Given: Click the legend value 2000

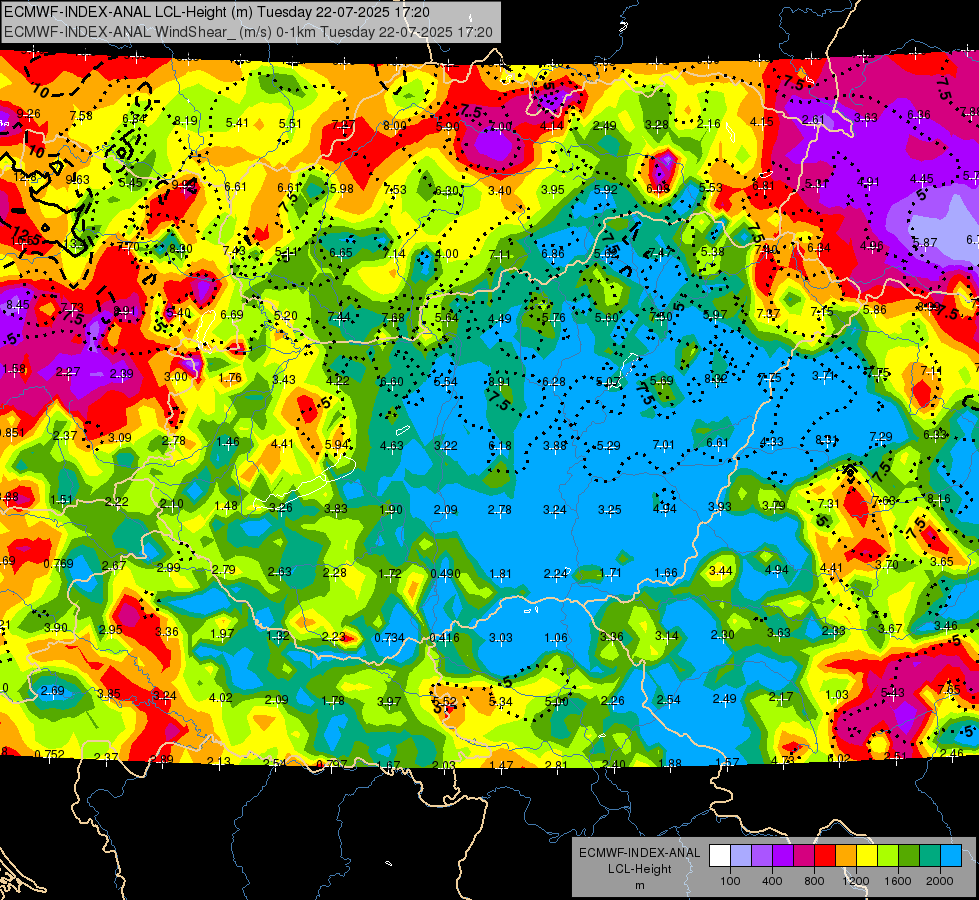Looking at the screenshot, I should point(940,881).
